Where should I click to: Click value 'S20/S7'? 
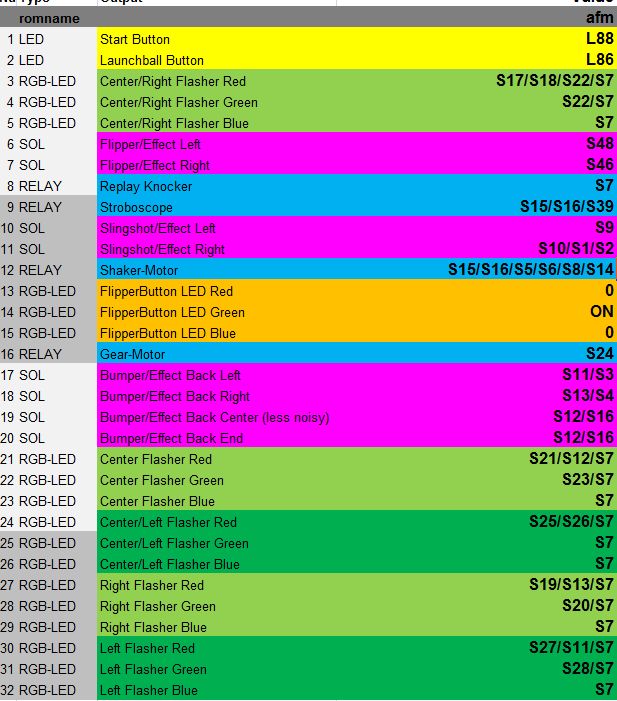coord(587,606)
